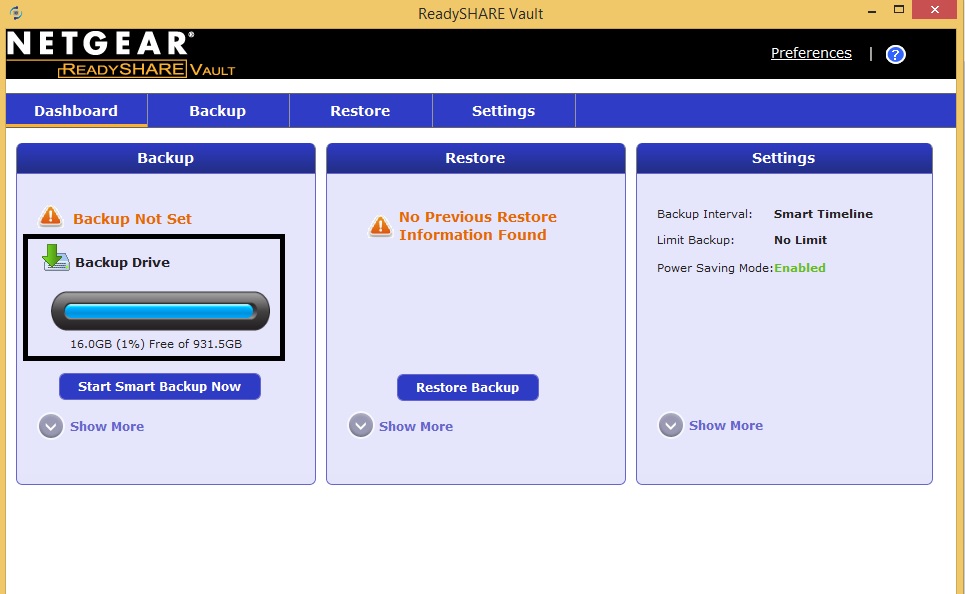
Task: Expand Show More chevron in Settings panel
Action: (x=671, y=425)
